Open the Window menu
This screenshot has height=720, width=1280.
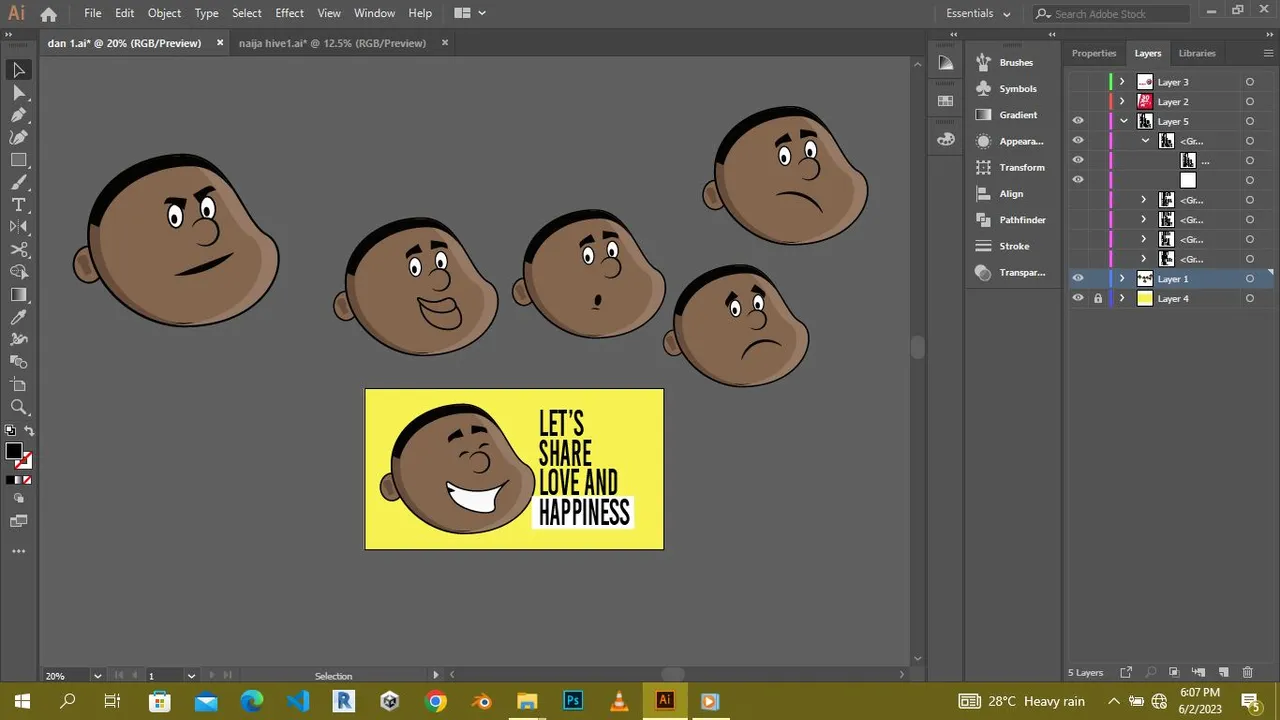[375, 14]
